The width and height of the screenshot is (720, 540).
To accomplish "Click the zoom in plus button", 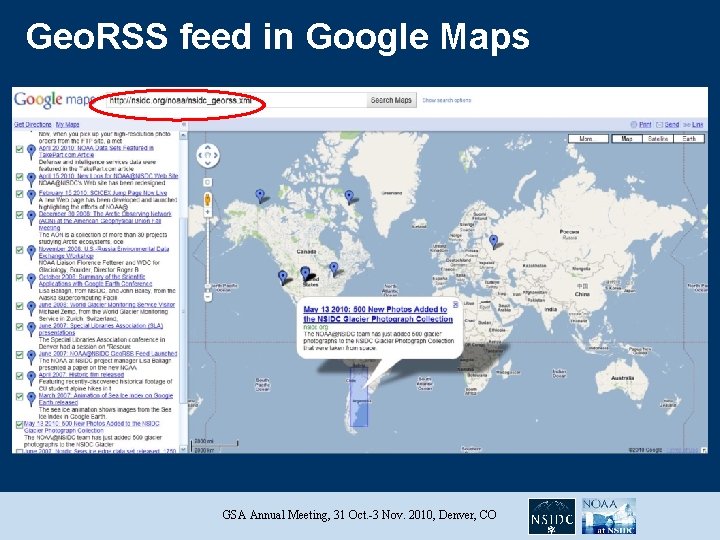I will [x=208, y=212].
